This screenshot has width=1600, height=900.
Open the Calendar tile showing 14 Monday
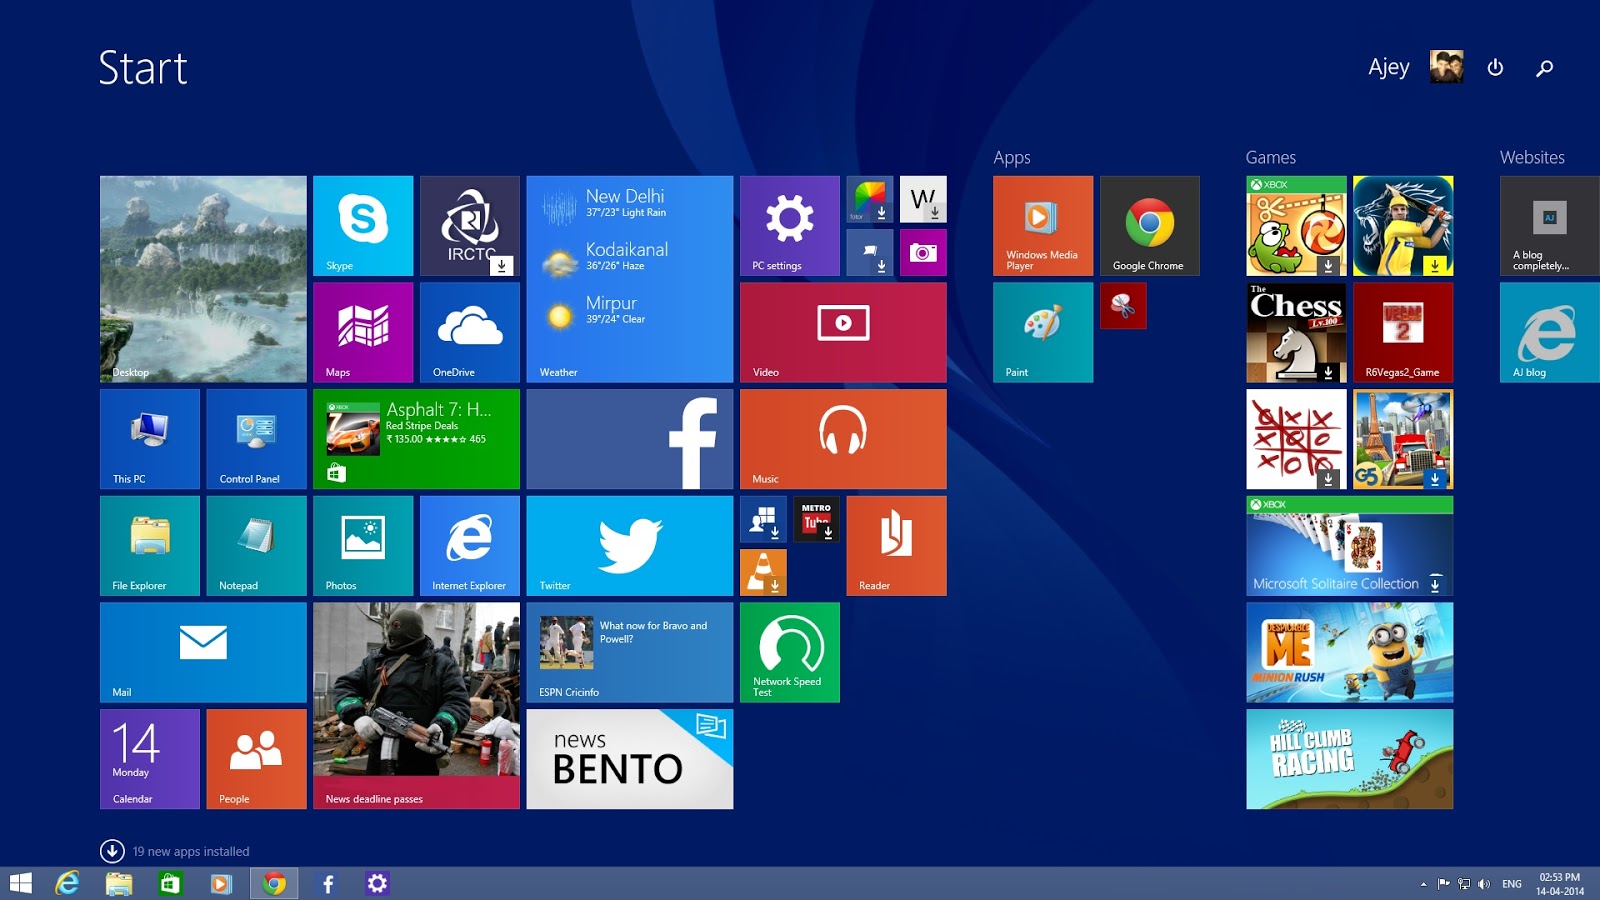(150, 759)
